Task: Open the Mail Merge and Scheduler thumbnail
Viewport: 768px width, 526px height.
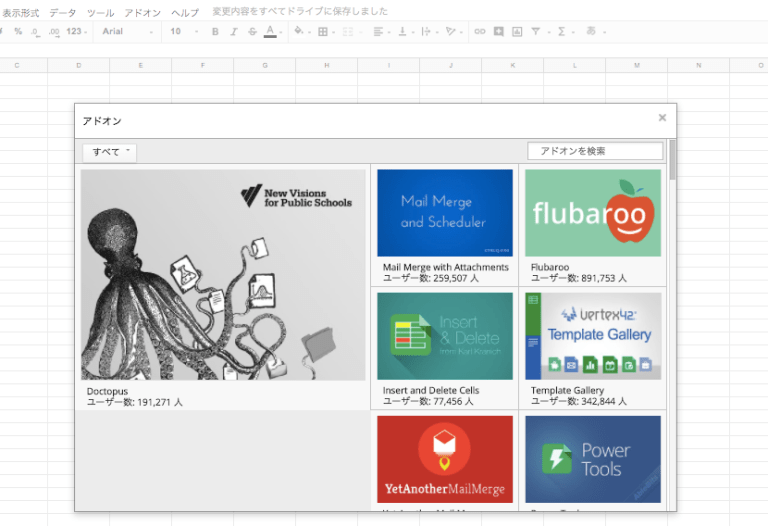Action: [x=445, y=213]
